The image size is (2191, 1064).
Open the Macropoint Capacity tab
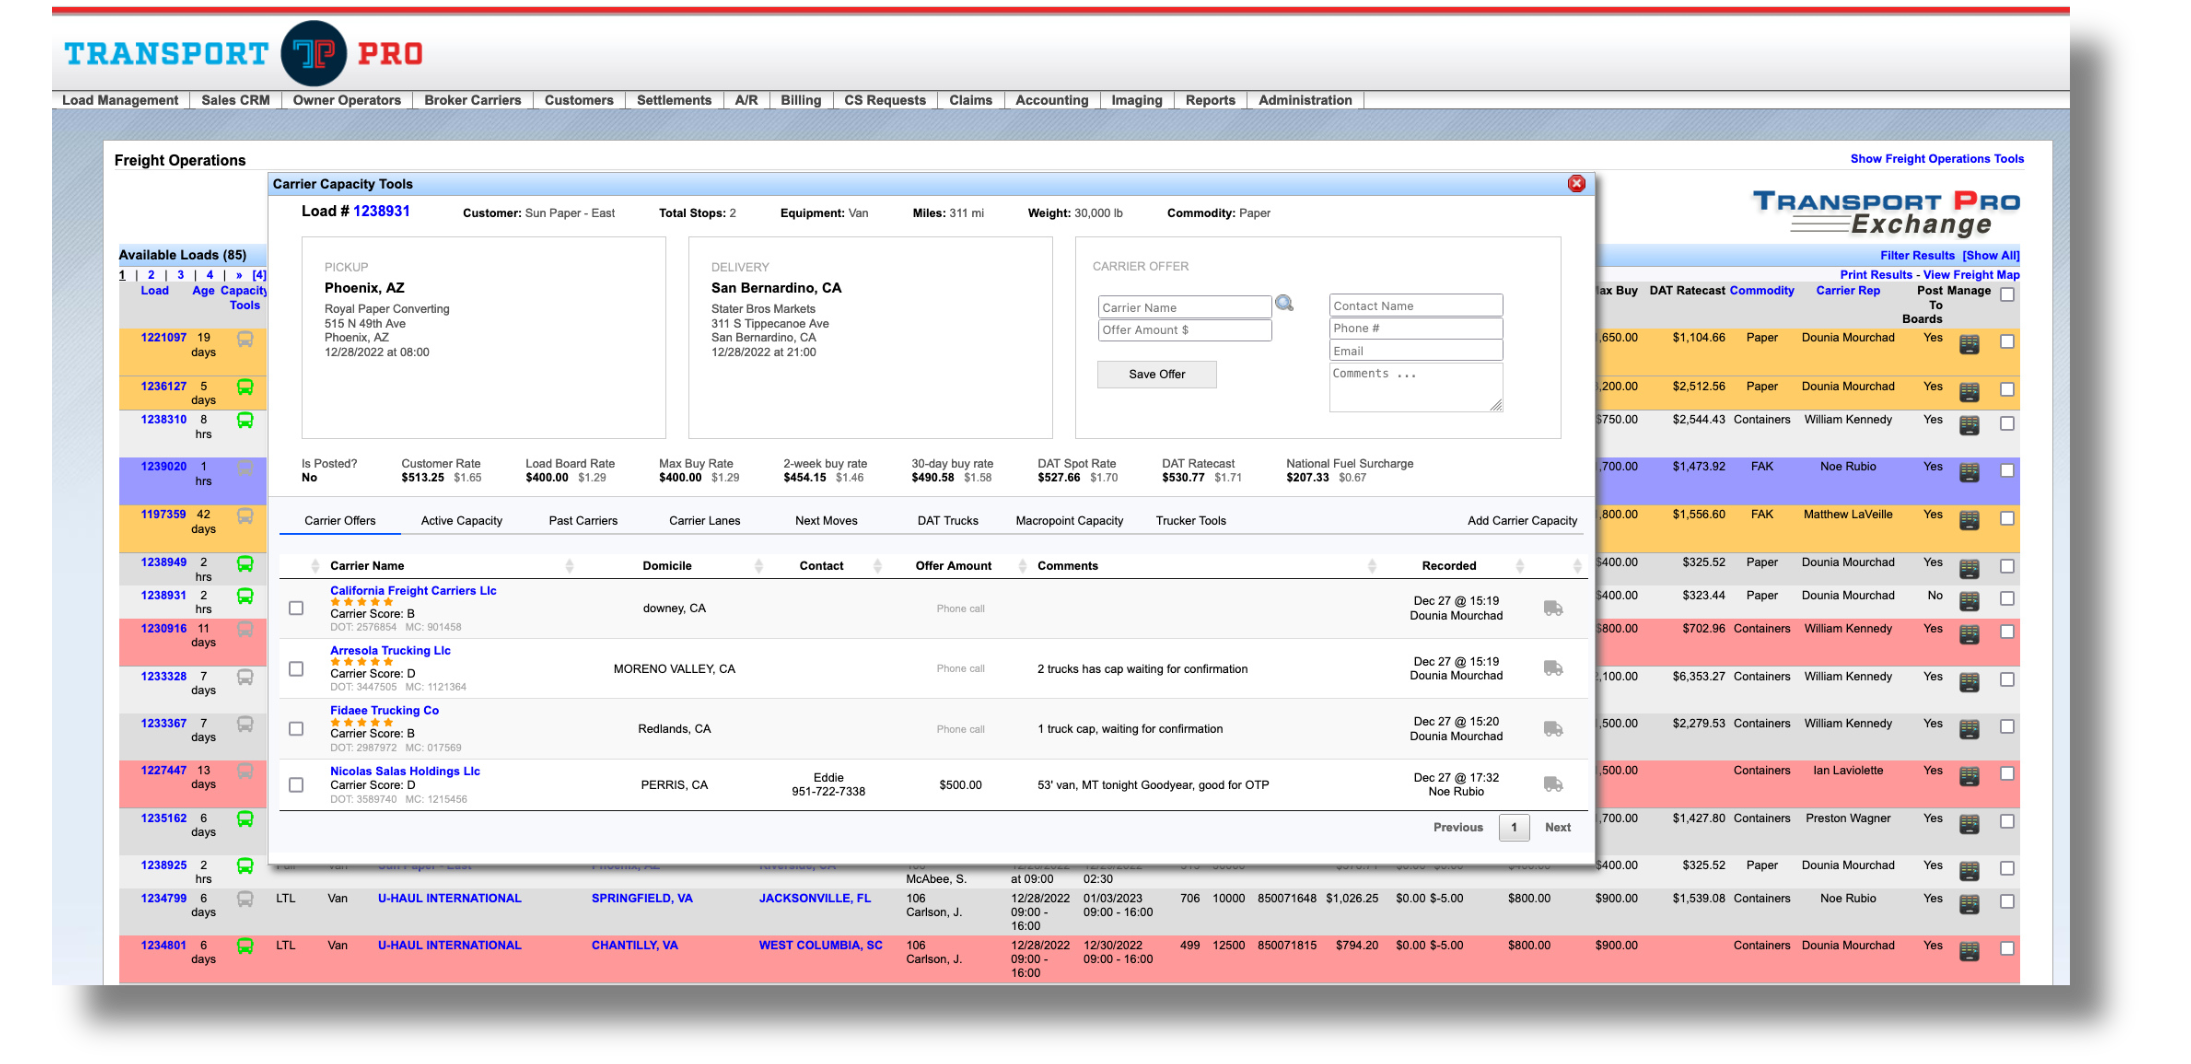(1069, 521)
